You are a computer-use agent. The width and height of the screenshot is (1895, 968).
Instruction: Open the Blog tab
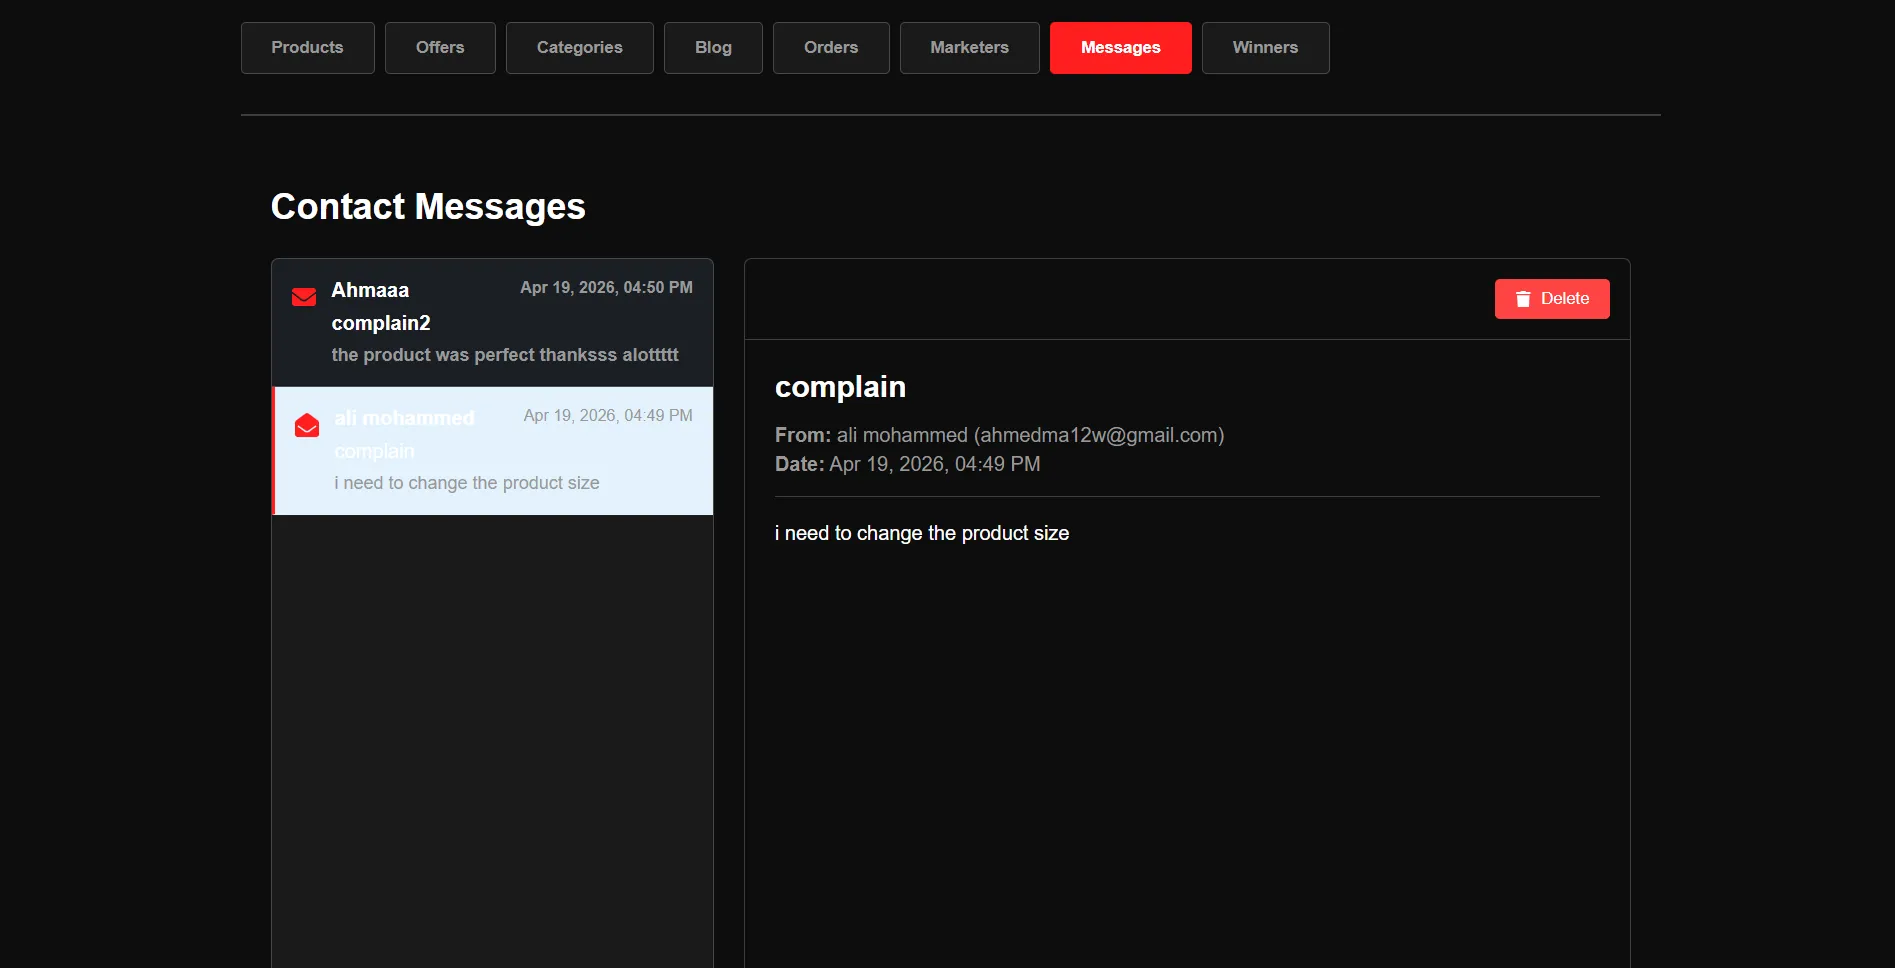click(x=713, y=48)
